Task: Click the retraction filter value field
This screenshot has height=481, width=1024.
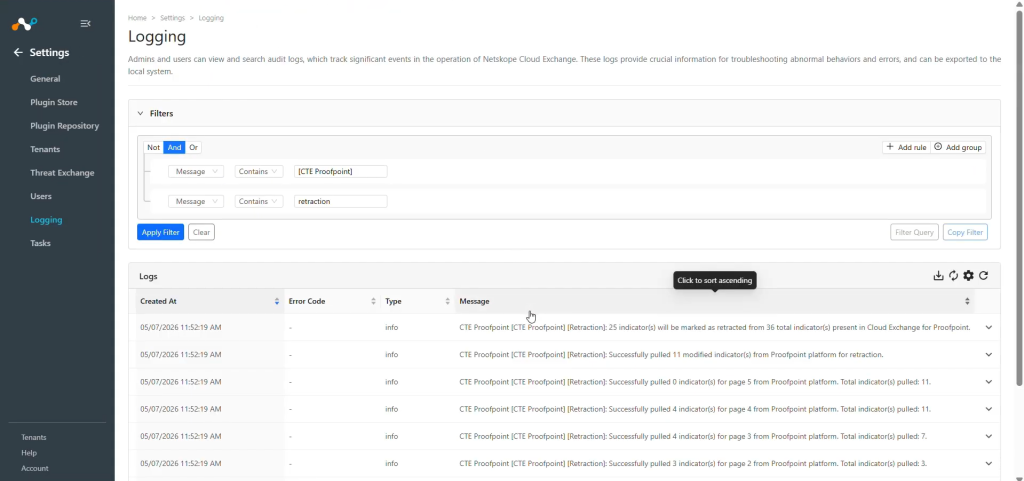Action: [x=340, y=202]
